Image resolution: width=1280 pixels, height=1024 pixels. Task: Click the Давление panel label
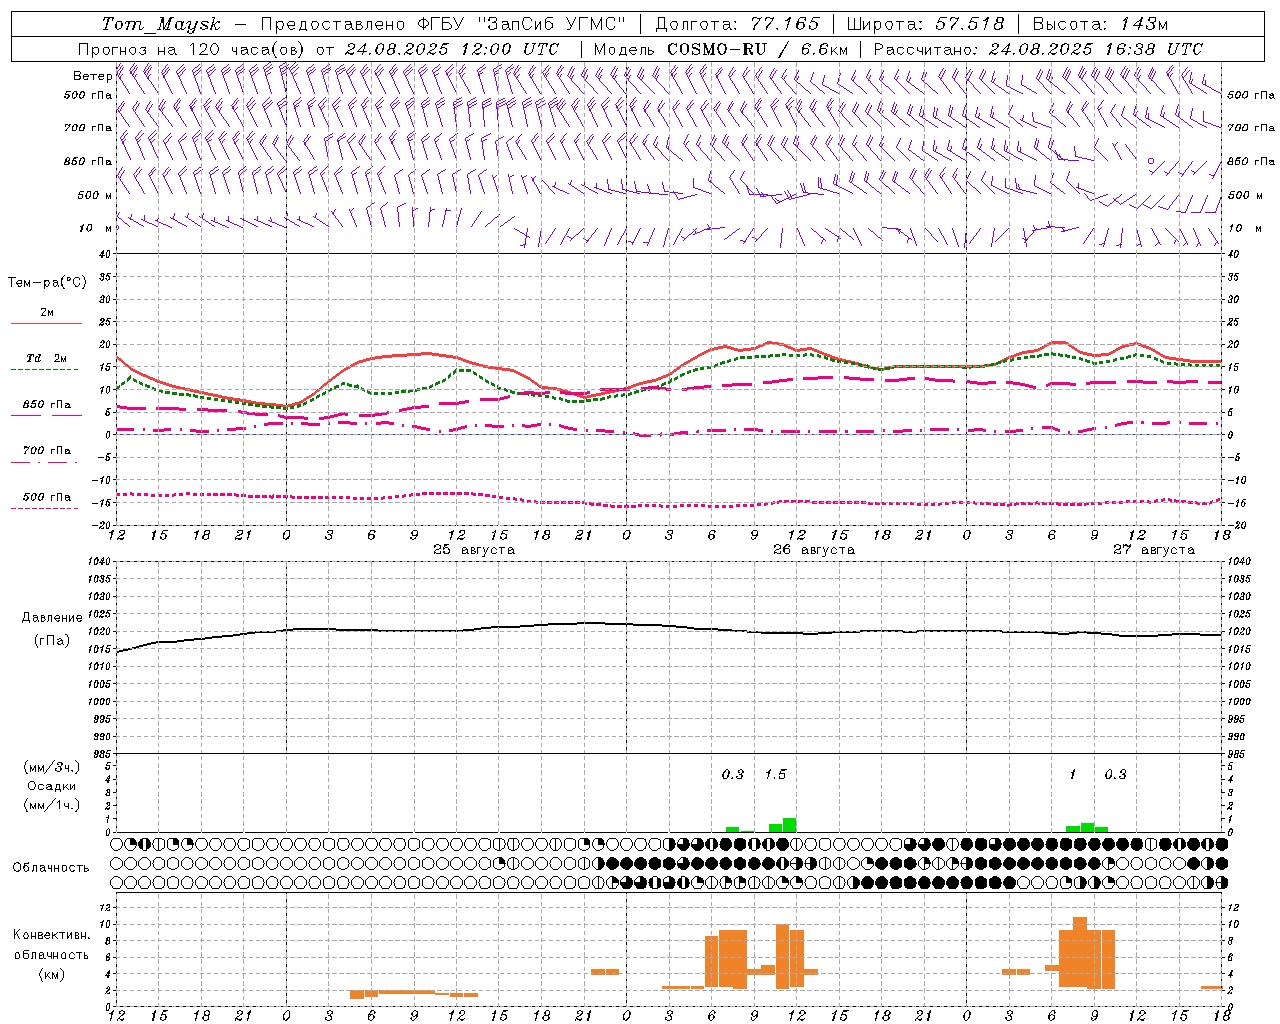pyautogui.click(x=52, y=618)
